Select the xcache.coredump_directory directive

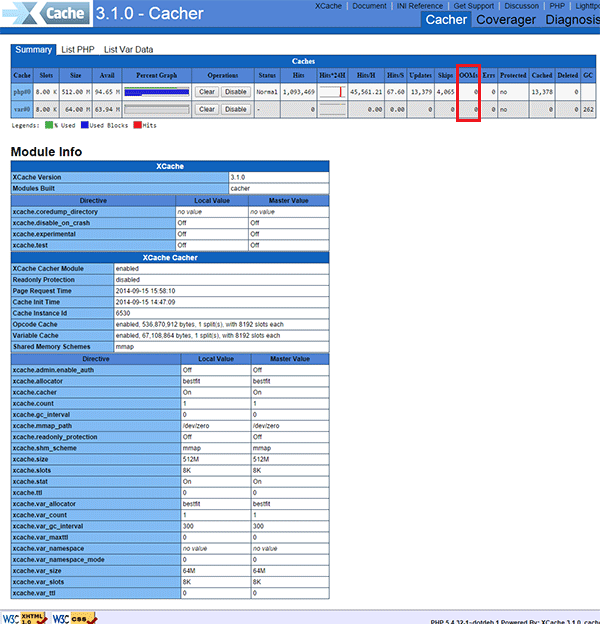point(55,212)
